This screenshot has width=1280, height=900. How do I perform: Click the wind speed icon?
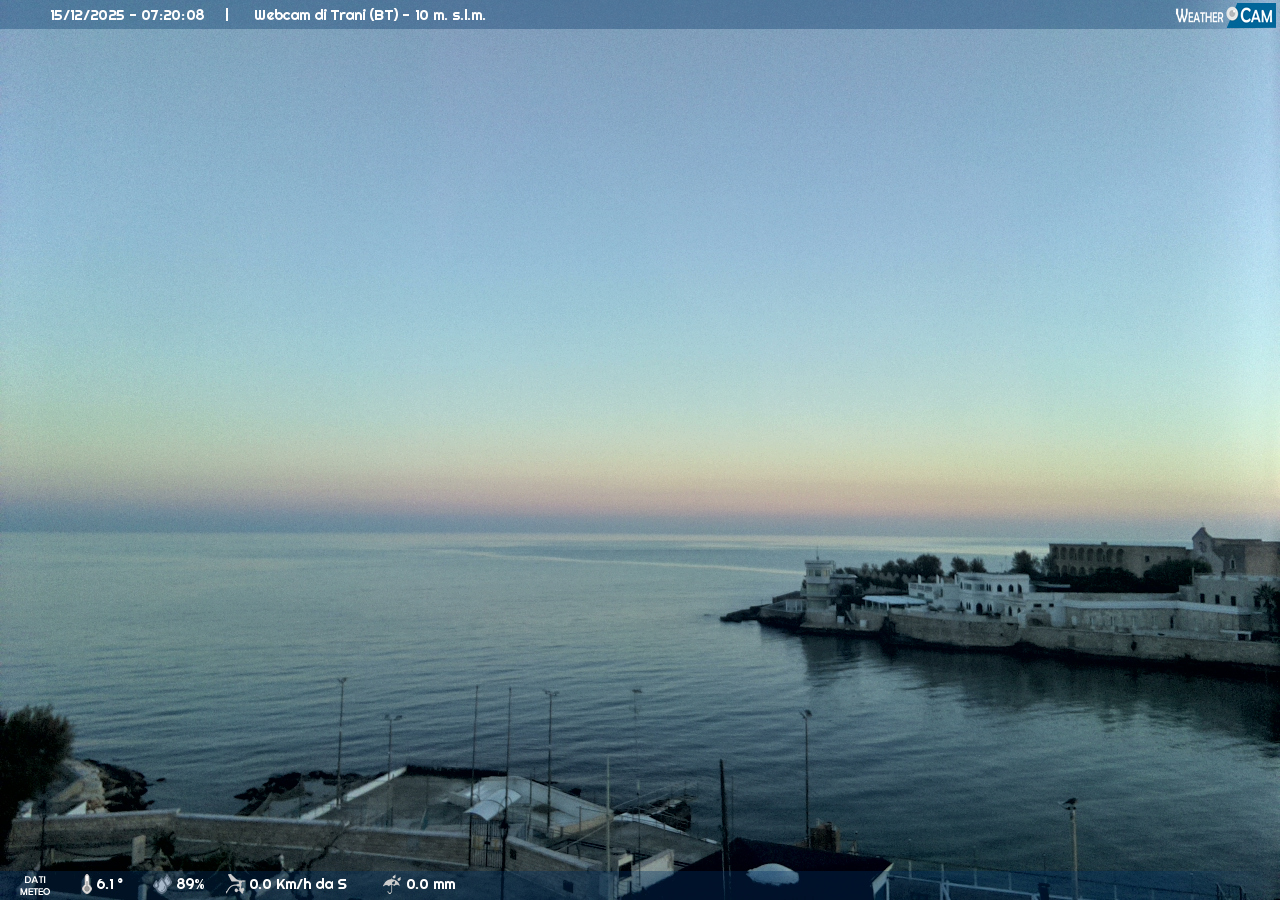pos(235,884)
